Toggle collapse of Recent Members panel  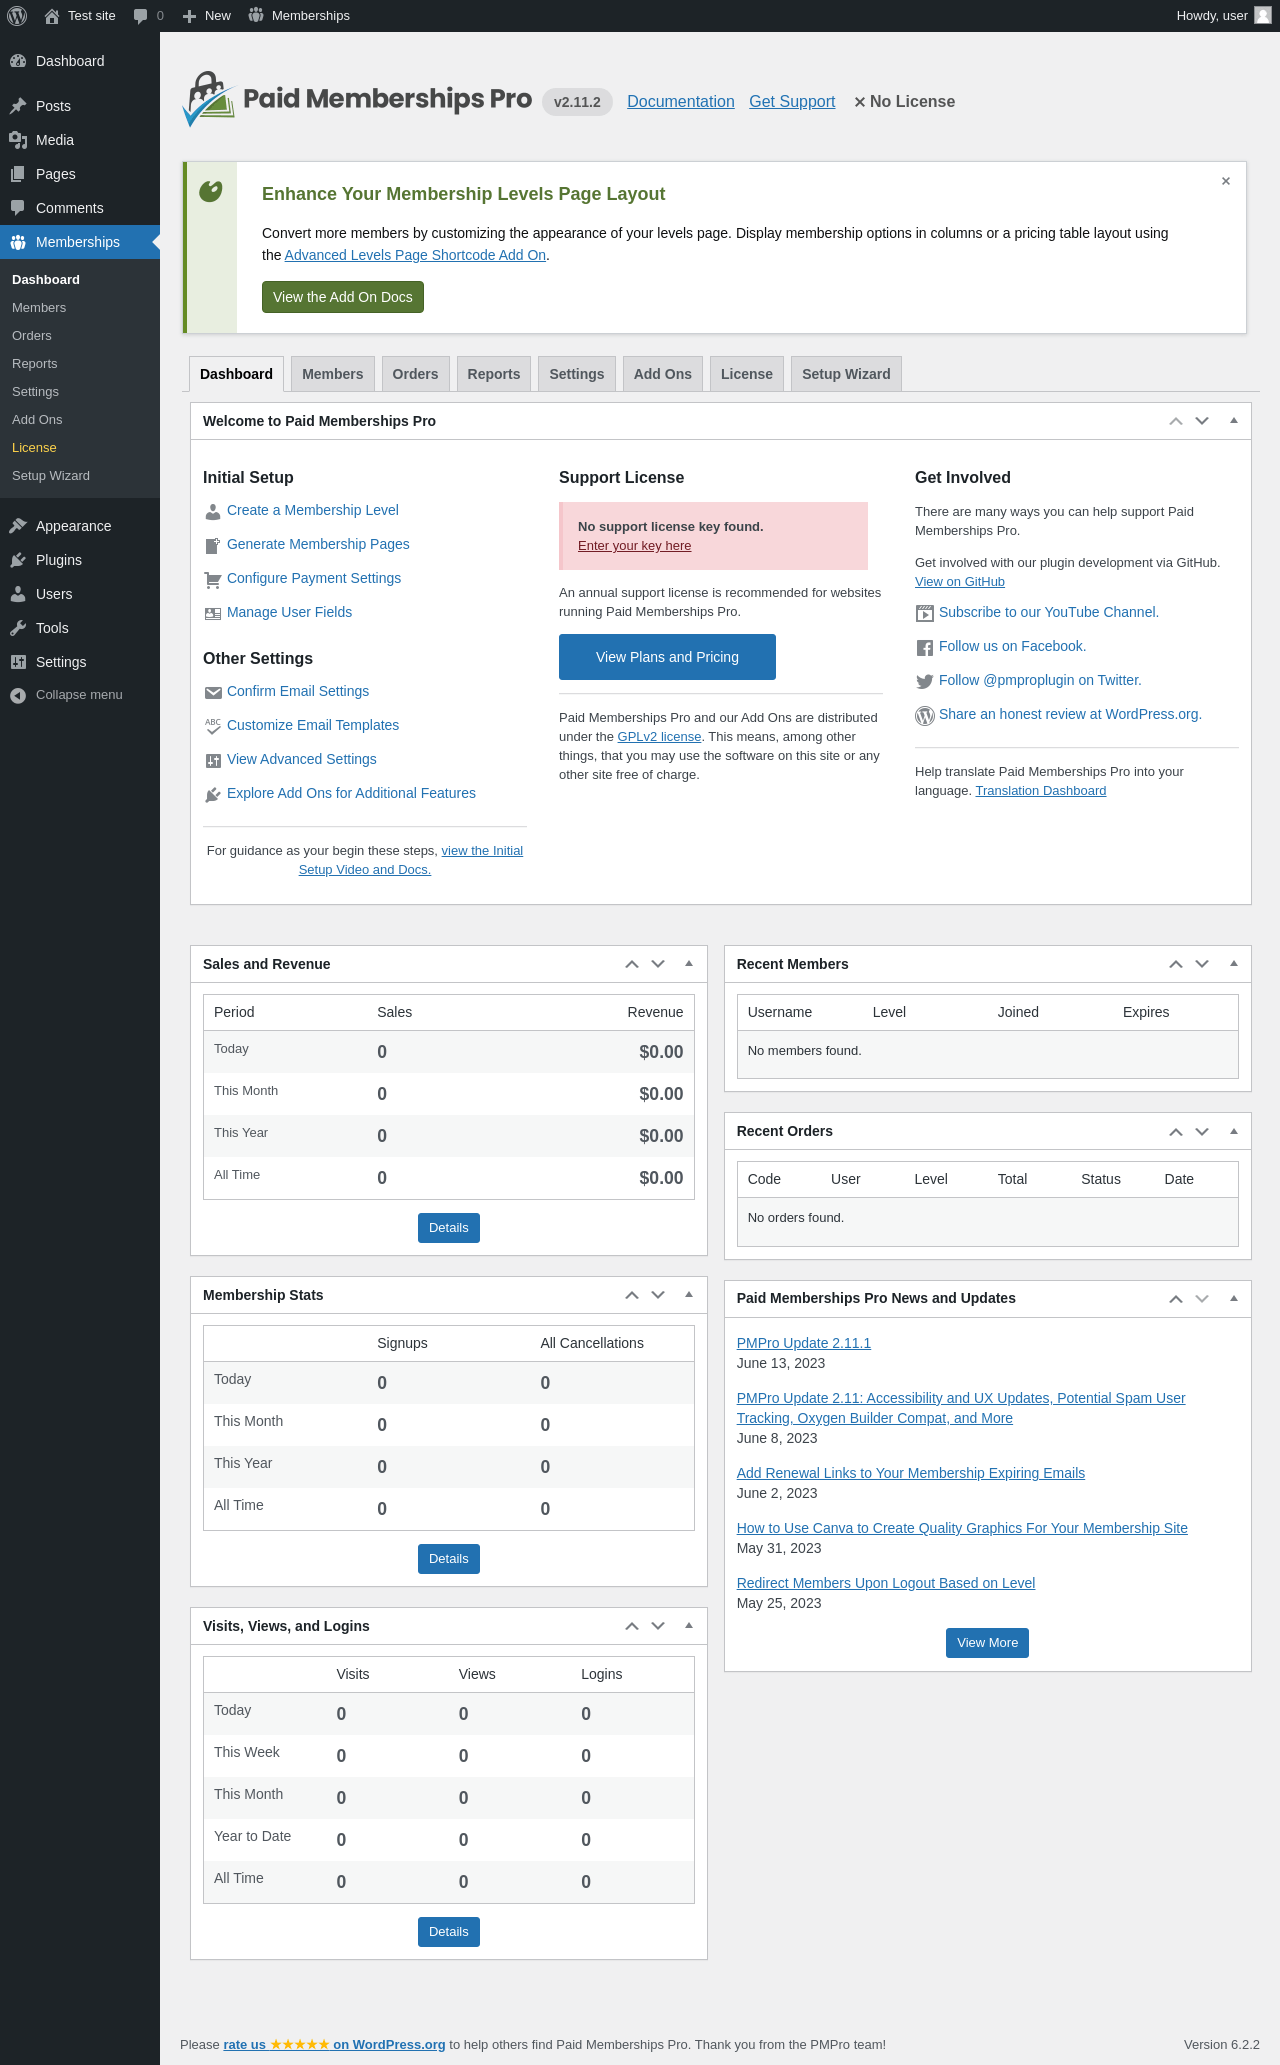[x=1234, y=964]
